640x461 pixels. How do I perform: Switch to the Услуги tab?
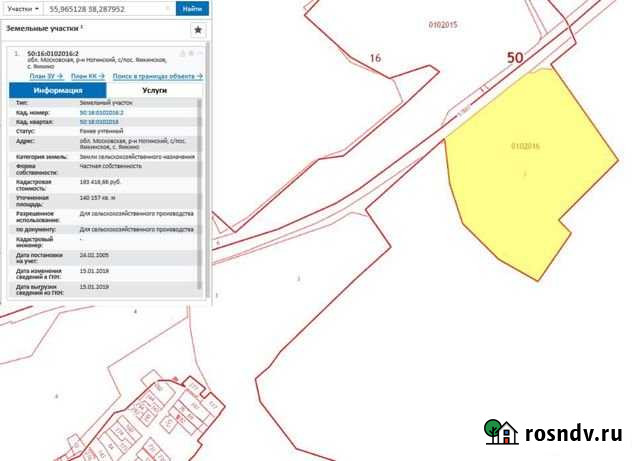[x=155, y=90]
